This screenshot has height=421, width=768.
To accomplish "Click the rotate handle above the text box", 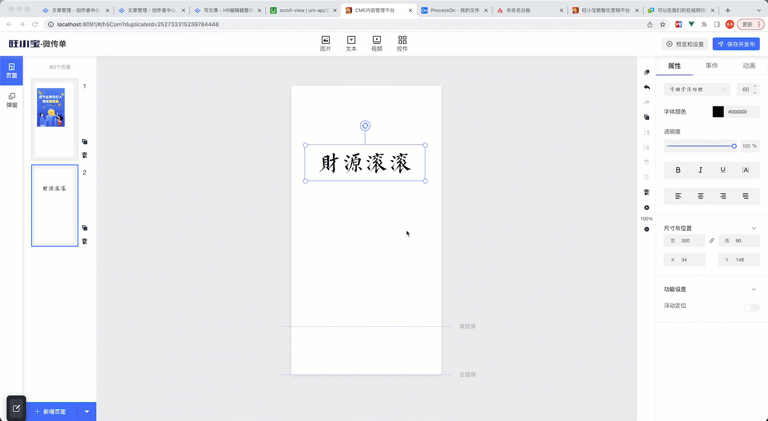I will [x=365, y=126].
